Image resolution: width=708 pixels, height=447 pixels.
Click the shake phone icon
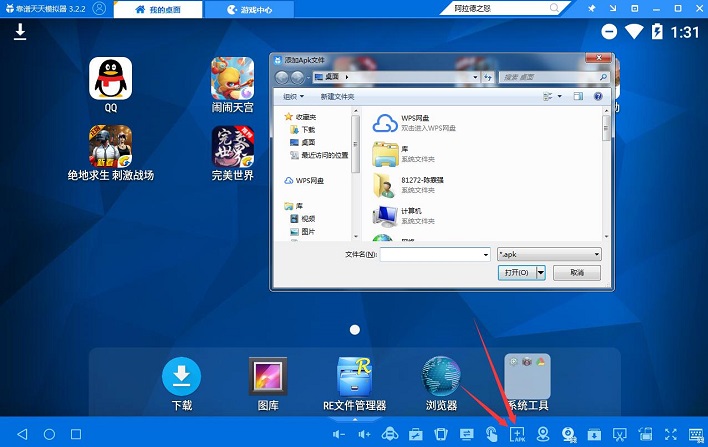coord(441,434)
